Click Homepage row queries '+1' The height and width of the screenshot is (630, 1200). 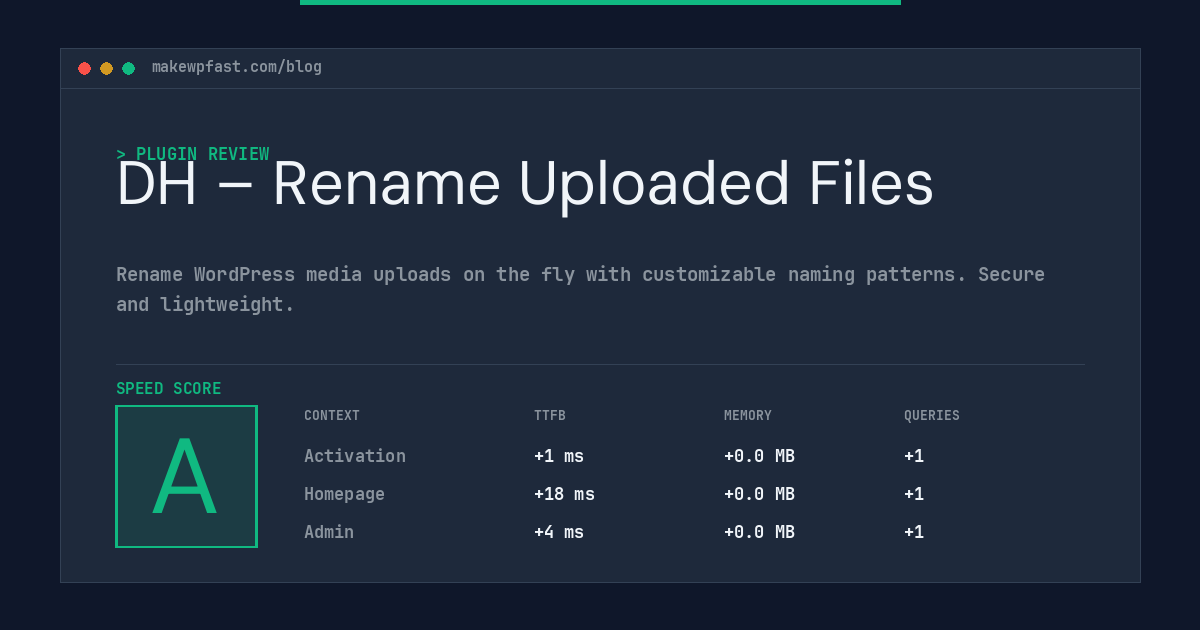pos(914,494)
